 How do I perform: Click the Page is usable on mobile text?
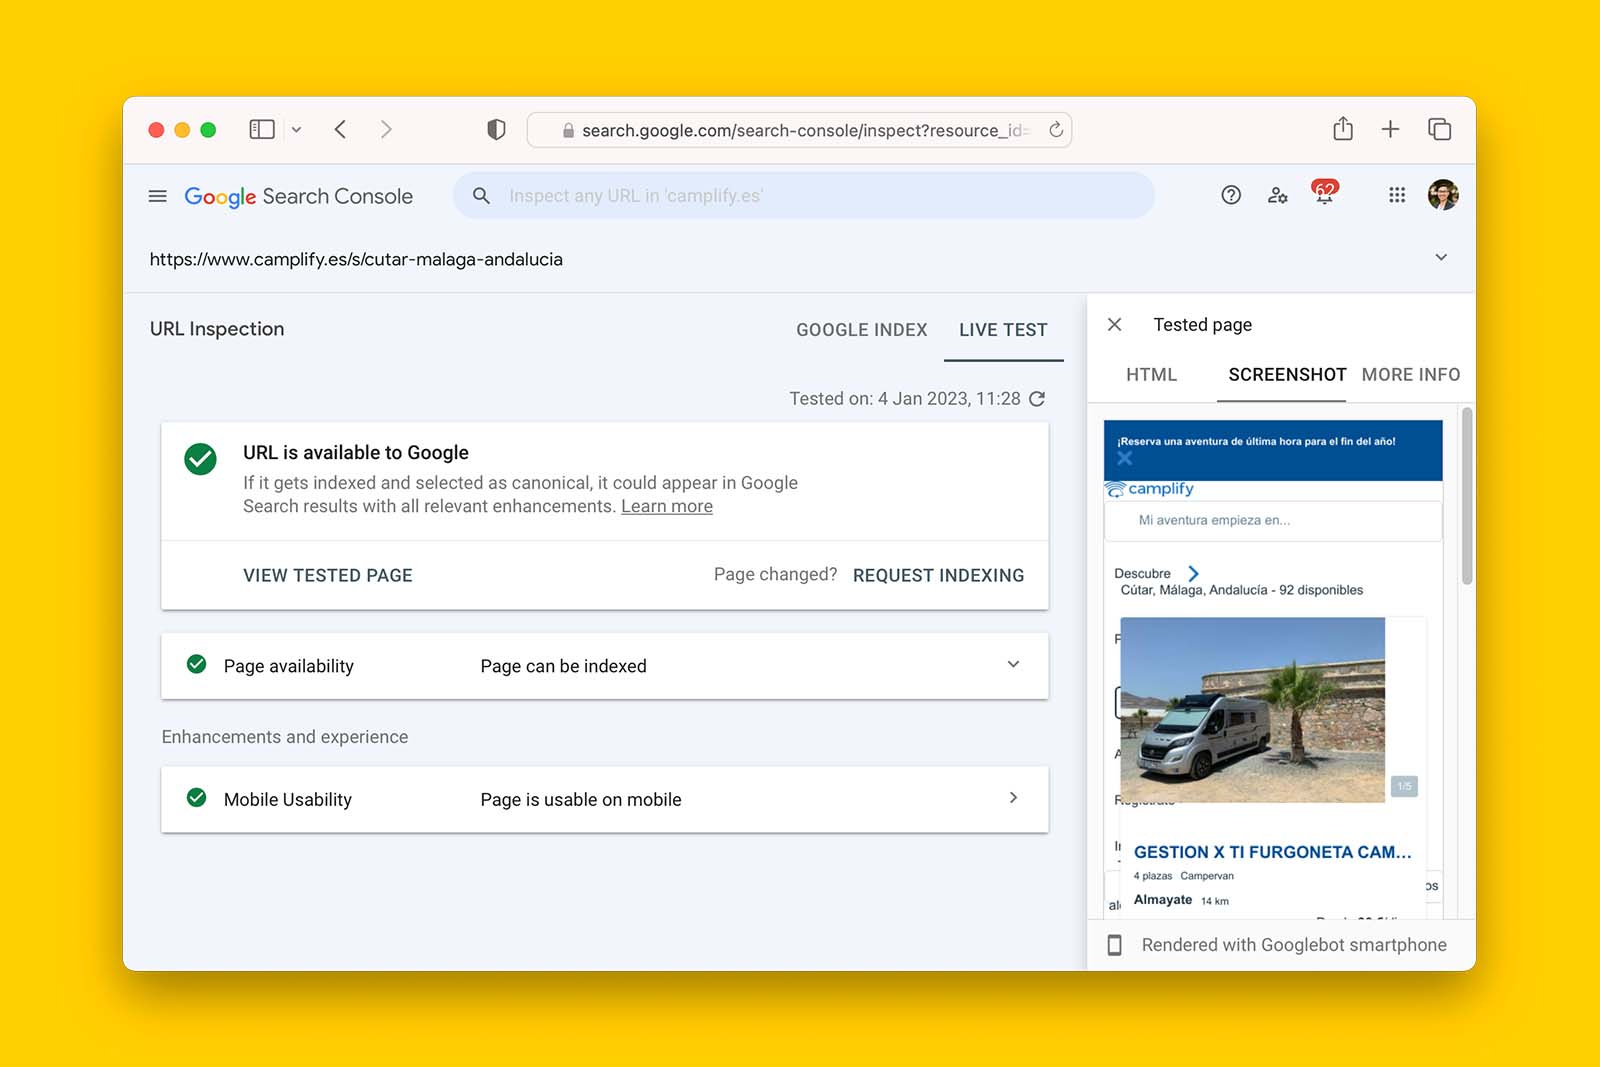581,799
